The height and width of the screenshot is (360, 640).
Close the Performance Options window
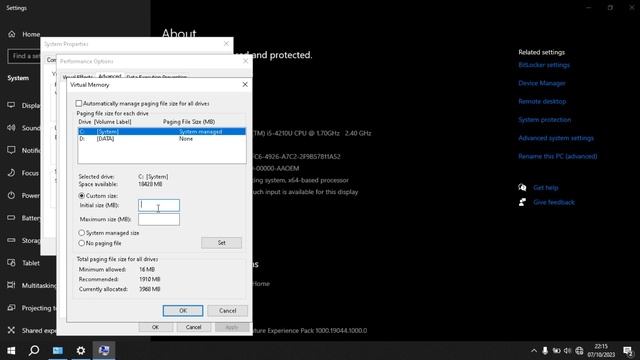(x=245, y=61)
